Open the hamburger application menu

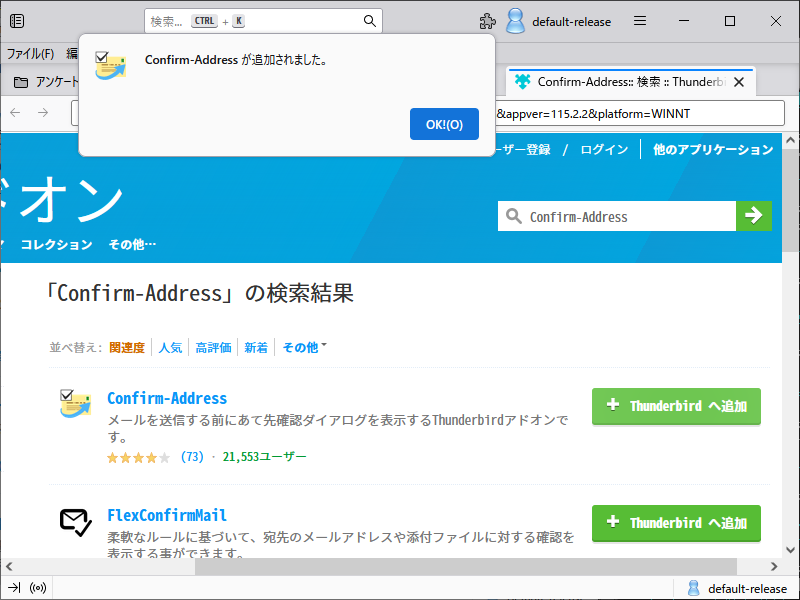point(640,21)
